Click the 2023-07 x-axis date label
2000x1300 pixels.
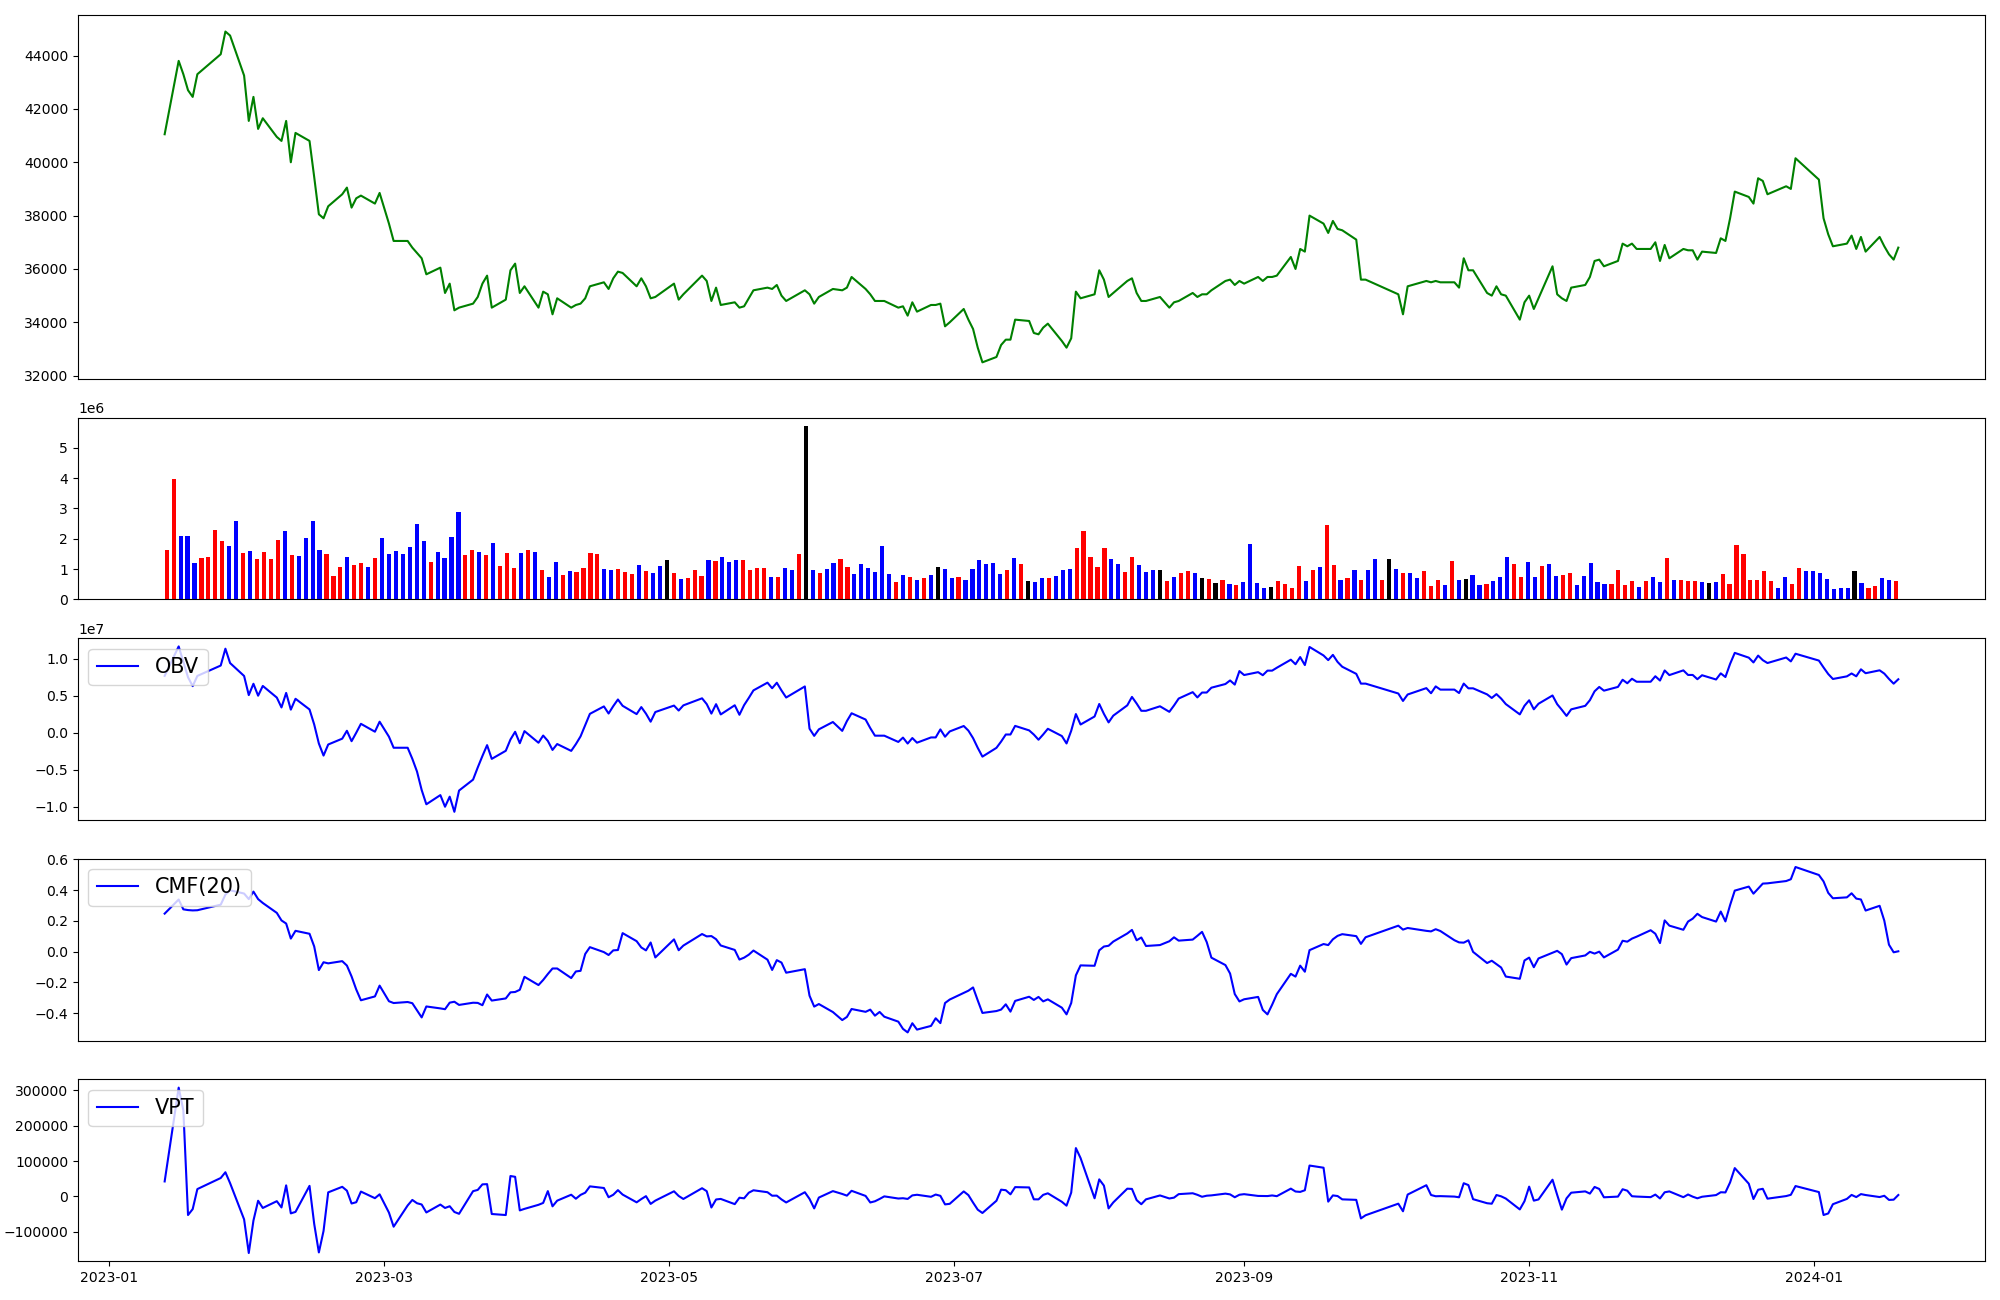(954, 1277)
